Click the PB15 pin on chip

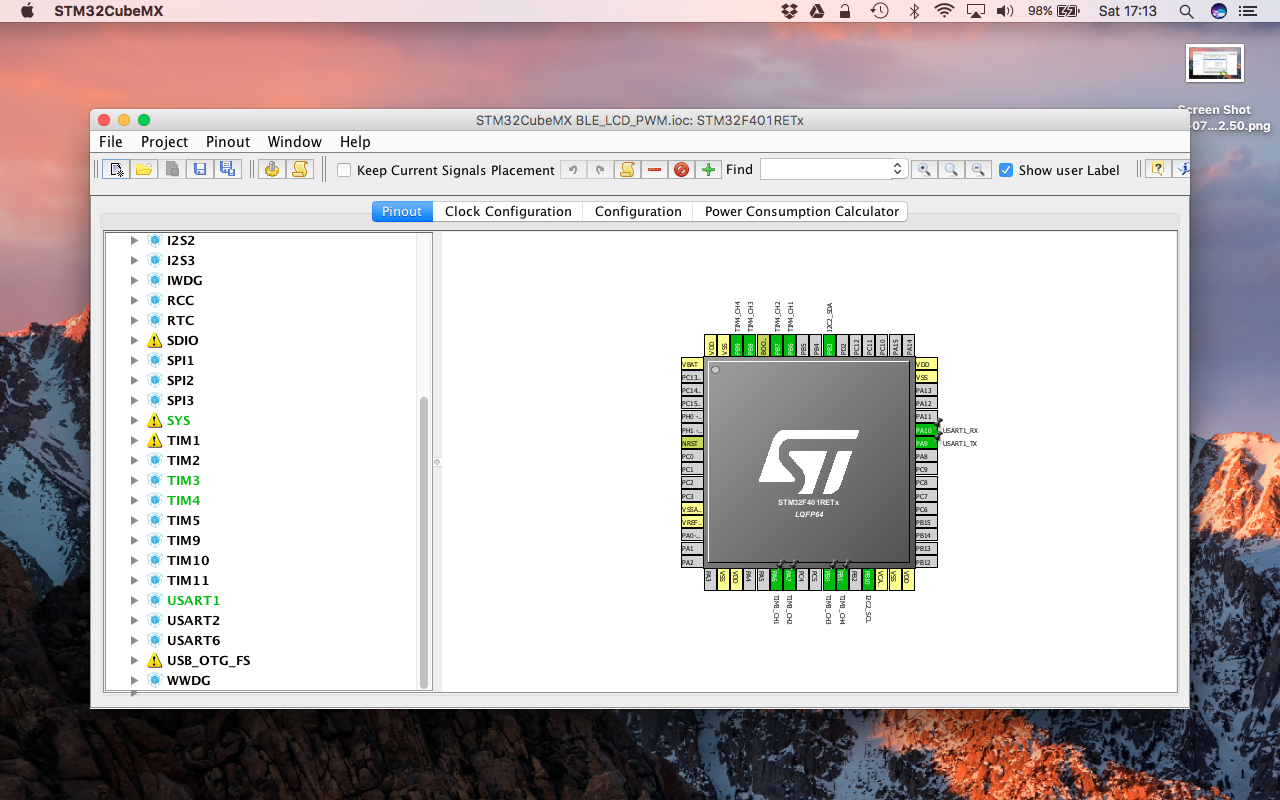tap(927, 522)
